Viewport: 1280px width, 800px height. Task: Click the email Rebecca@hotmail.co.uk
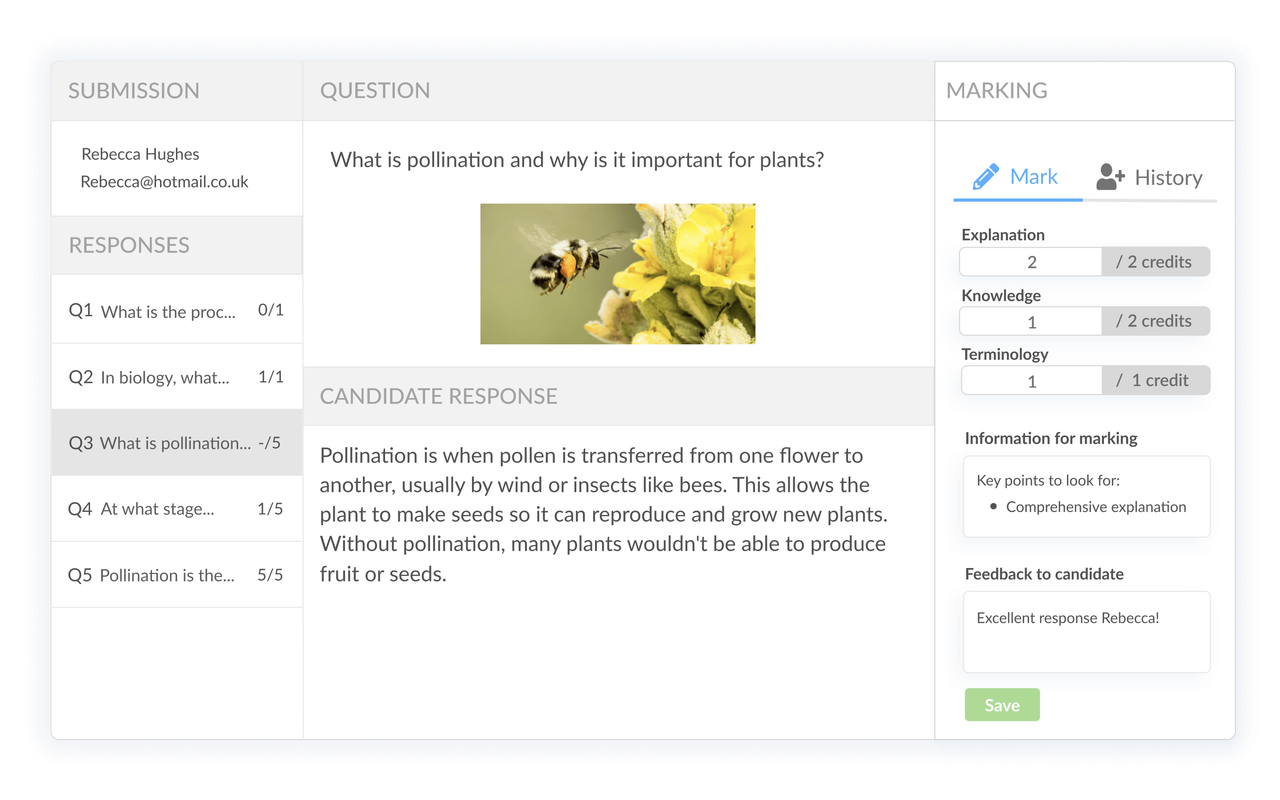click(164, 182)
